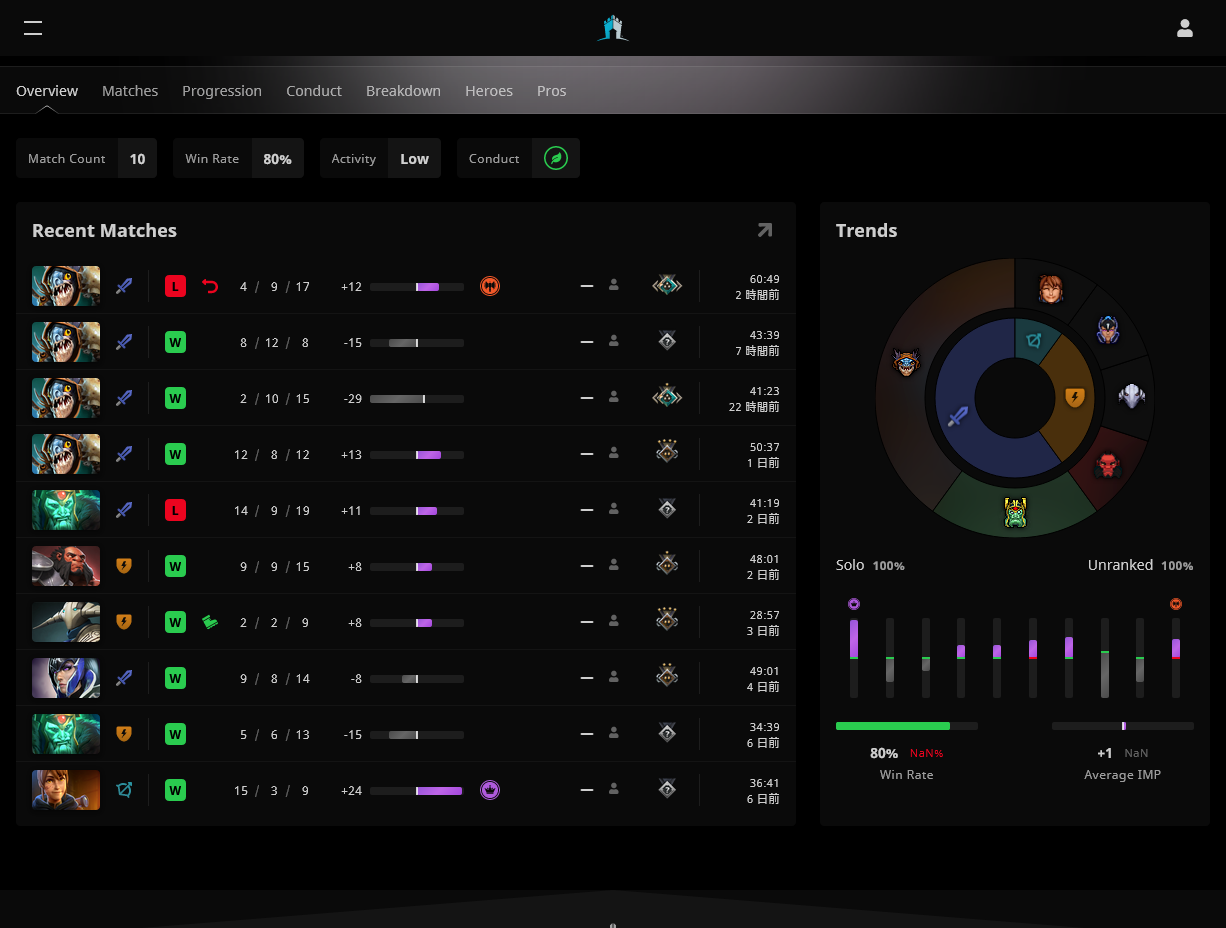This screenshot has height=928, width=1226.
Task: Click the Win Rate 80% stat box
Action: [x=238, y=158]
